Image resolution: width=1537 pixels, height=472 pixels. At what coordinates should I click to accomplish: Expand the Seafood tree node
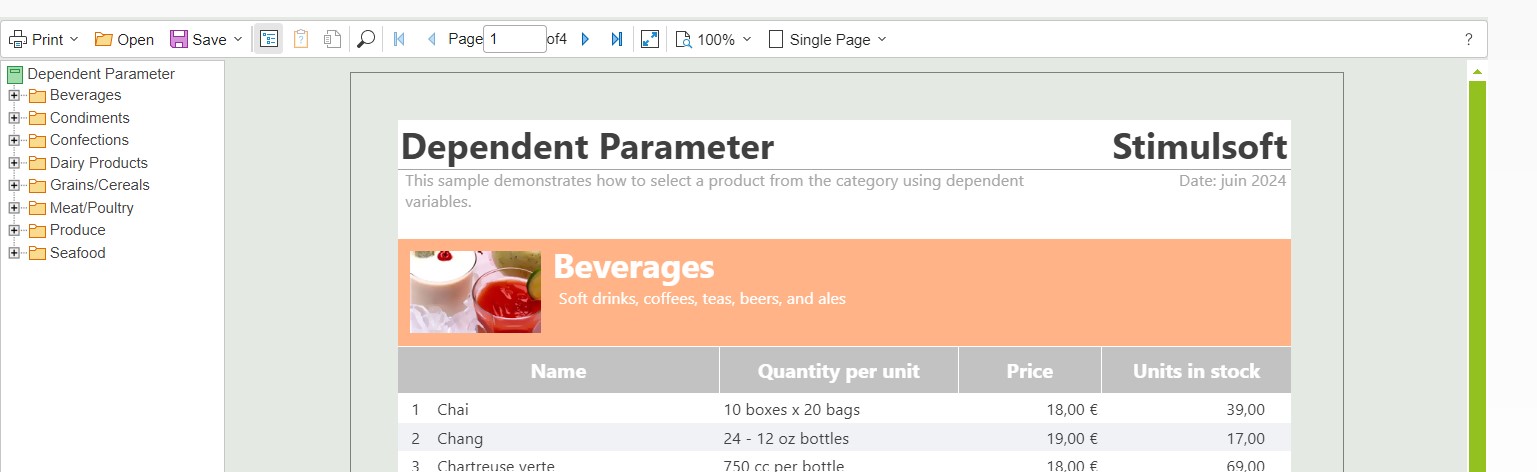pyautogui.click(x=14, y=253)
